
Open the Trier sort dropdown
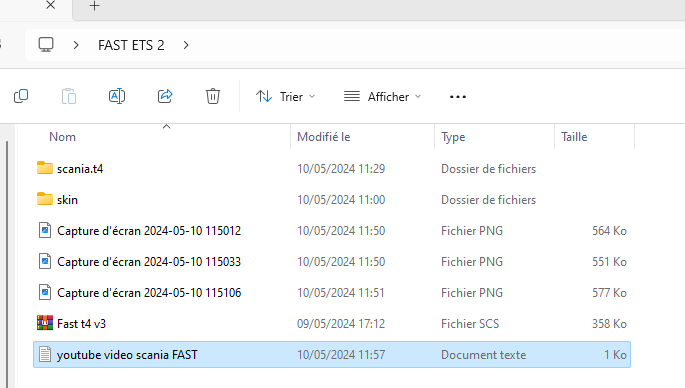pyautogui.click(x=285, y=96)
